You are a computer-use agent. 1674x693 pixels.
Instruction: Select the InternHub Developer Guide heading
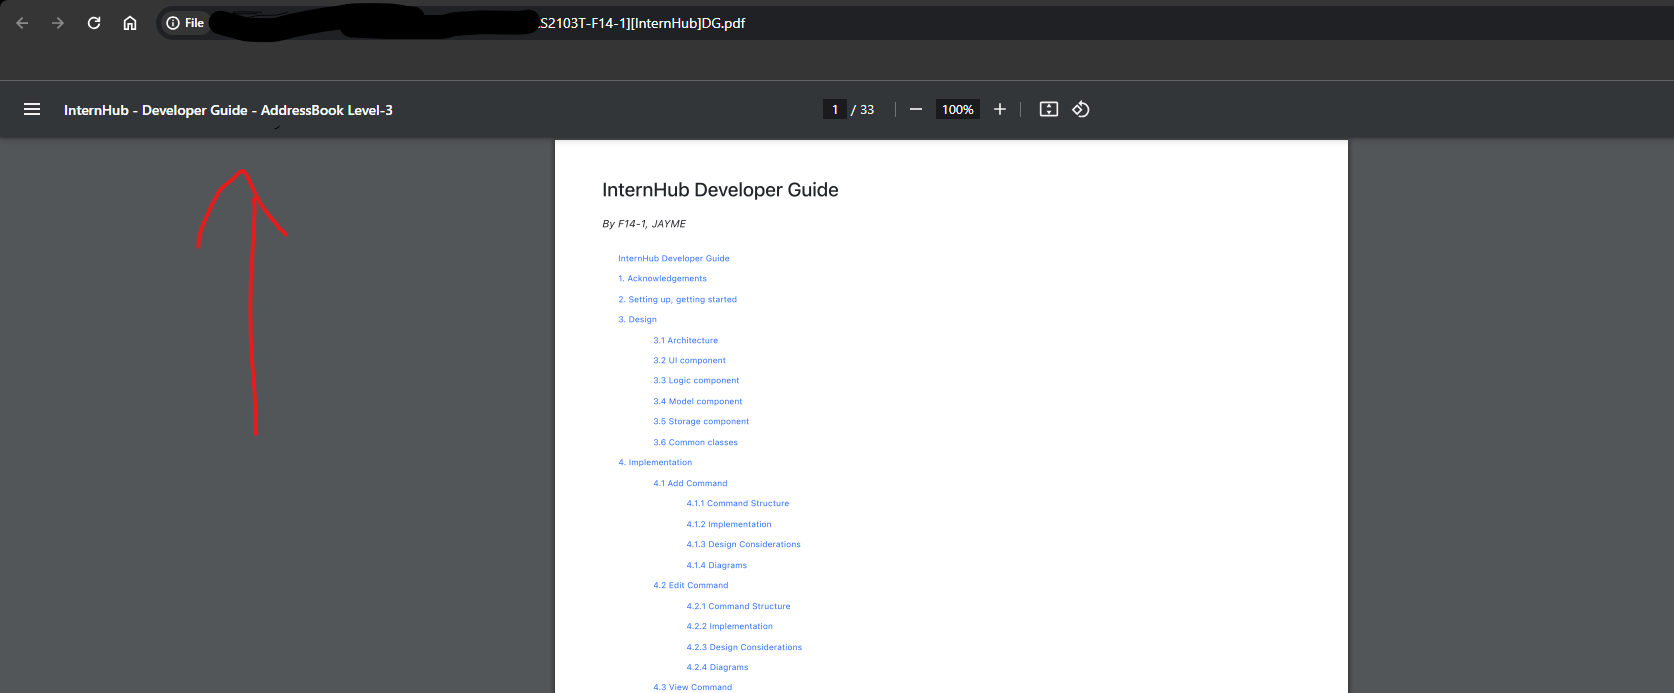pyautogui.click(x=720, y=190)
